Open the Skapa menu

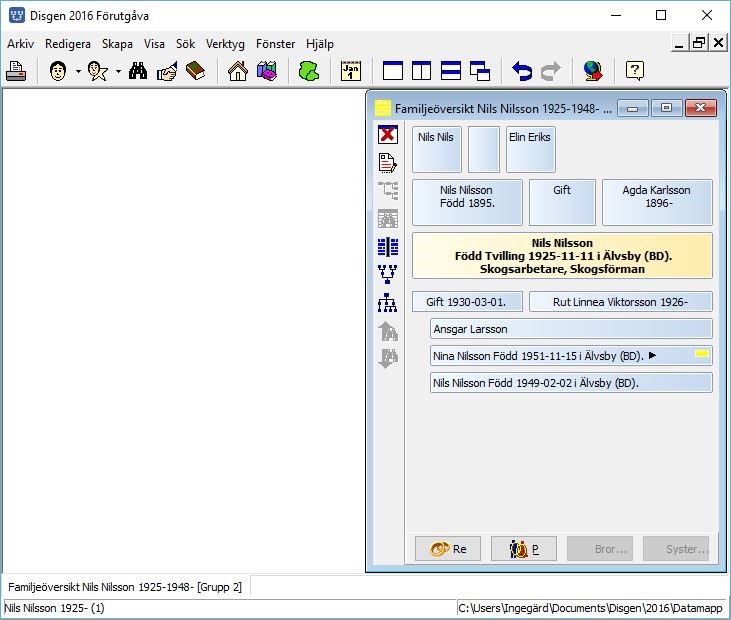pyautogui.click(x=117, y=44)
